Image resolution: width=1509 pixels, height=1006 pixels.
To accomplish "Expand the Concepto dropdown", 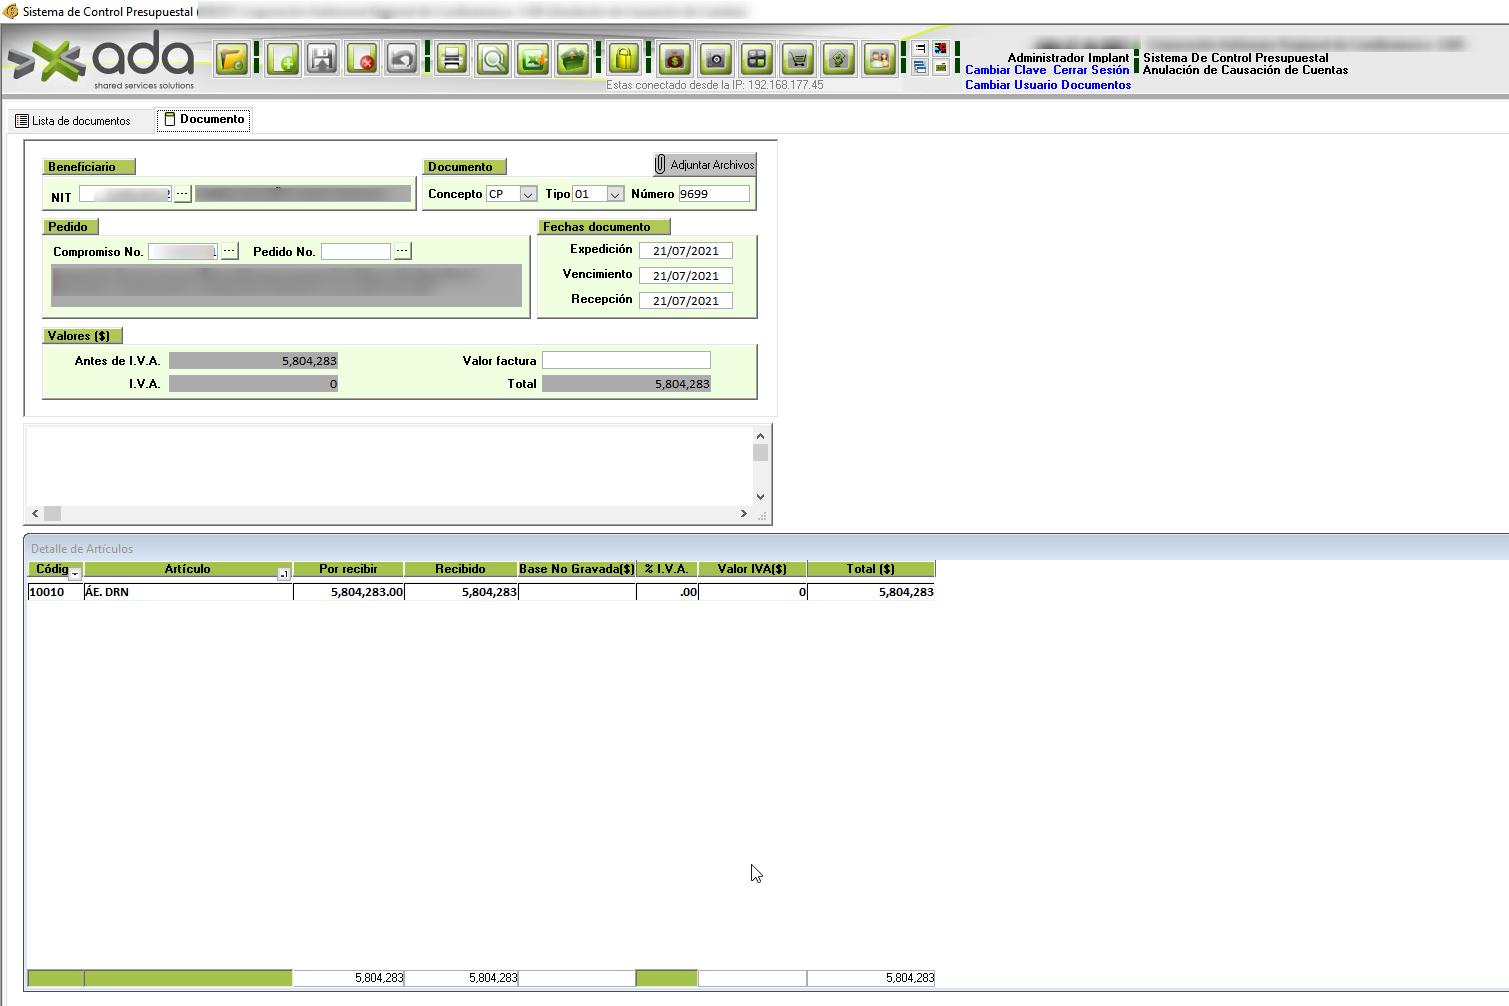I will click(x=528, y=194).
